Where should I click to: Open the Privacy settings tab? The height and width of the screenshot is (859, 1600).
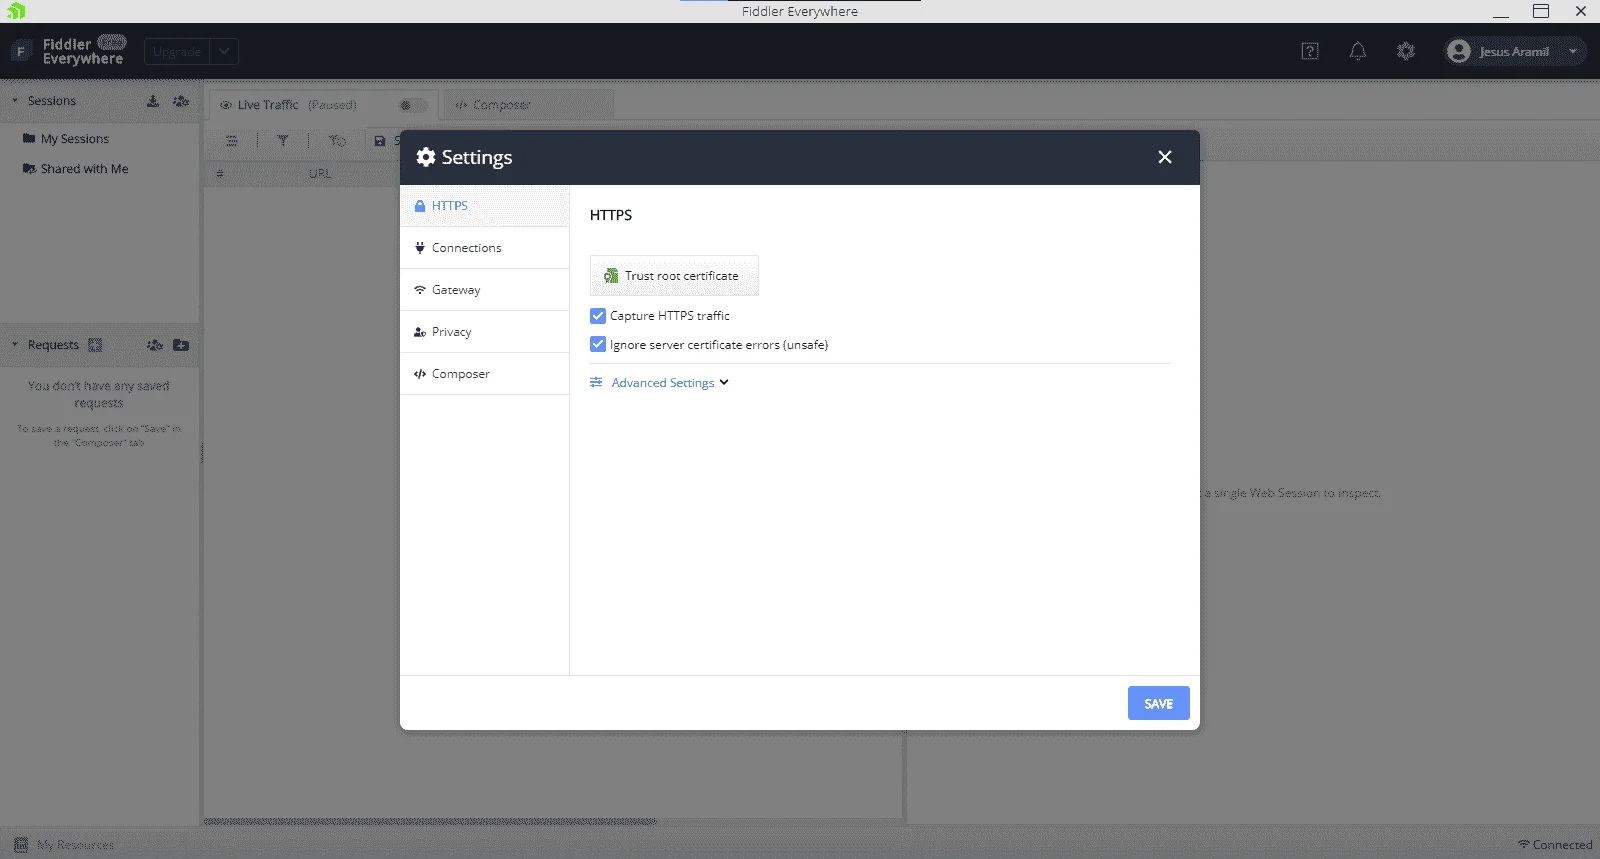[485, 332]
